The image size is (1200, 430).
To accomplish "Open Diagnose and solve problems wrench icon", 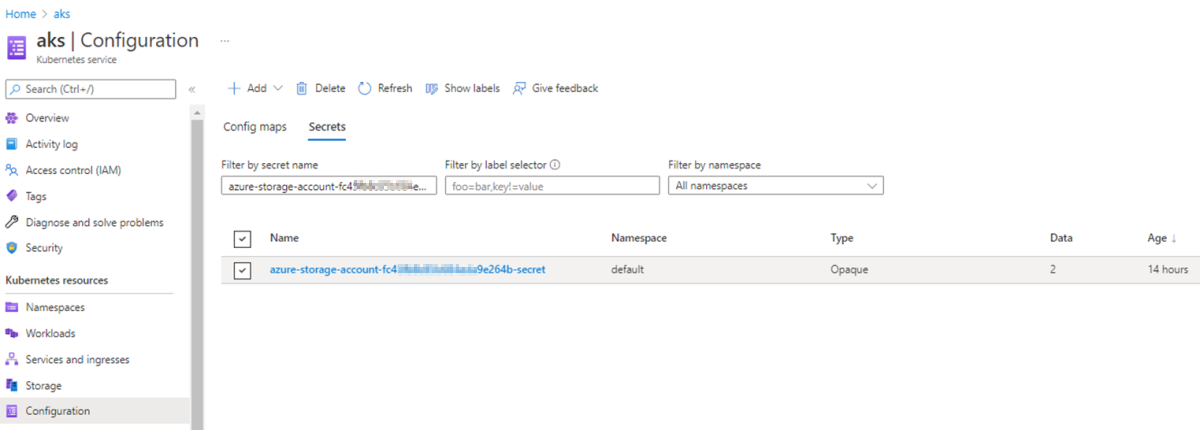I will click(x=12, y=222).
